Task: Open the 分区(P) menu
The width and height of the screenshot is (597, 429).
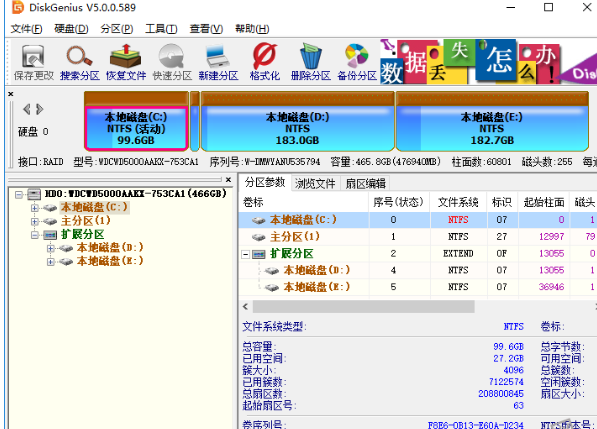Action: (x=117, y=29)
